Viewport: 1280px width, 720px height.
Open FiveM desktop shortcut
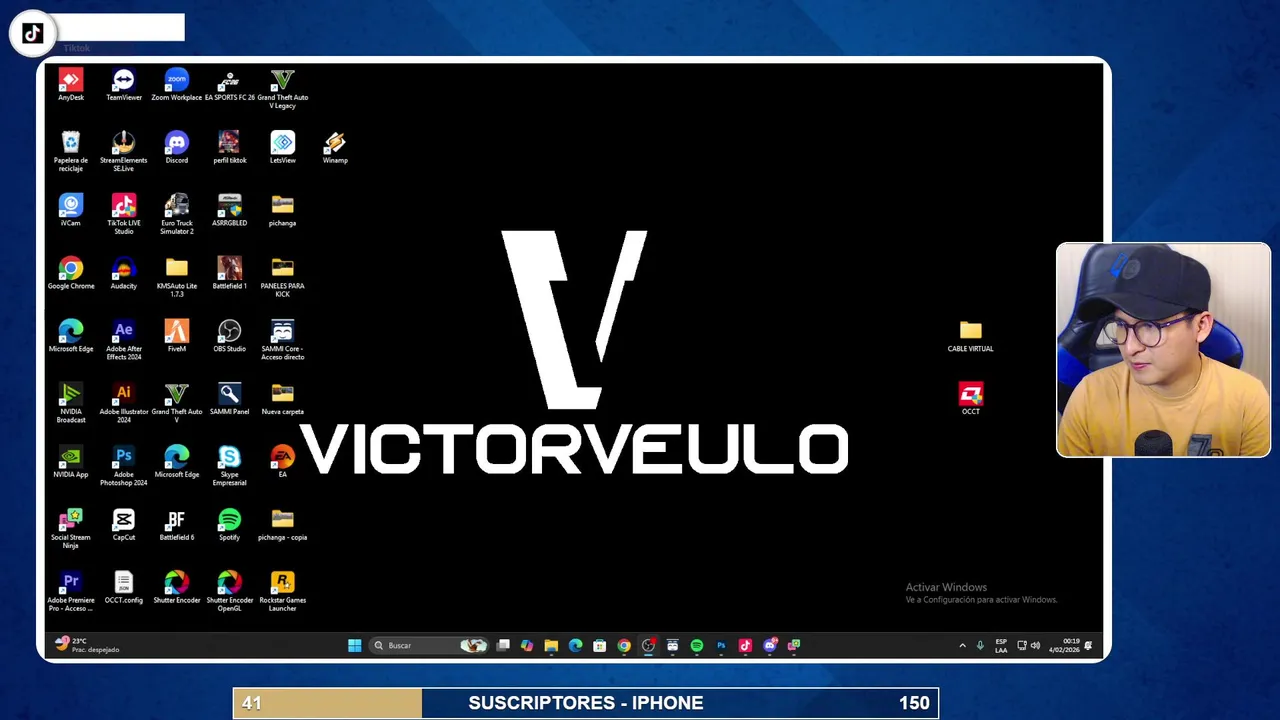pos(177,336)
